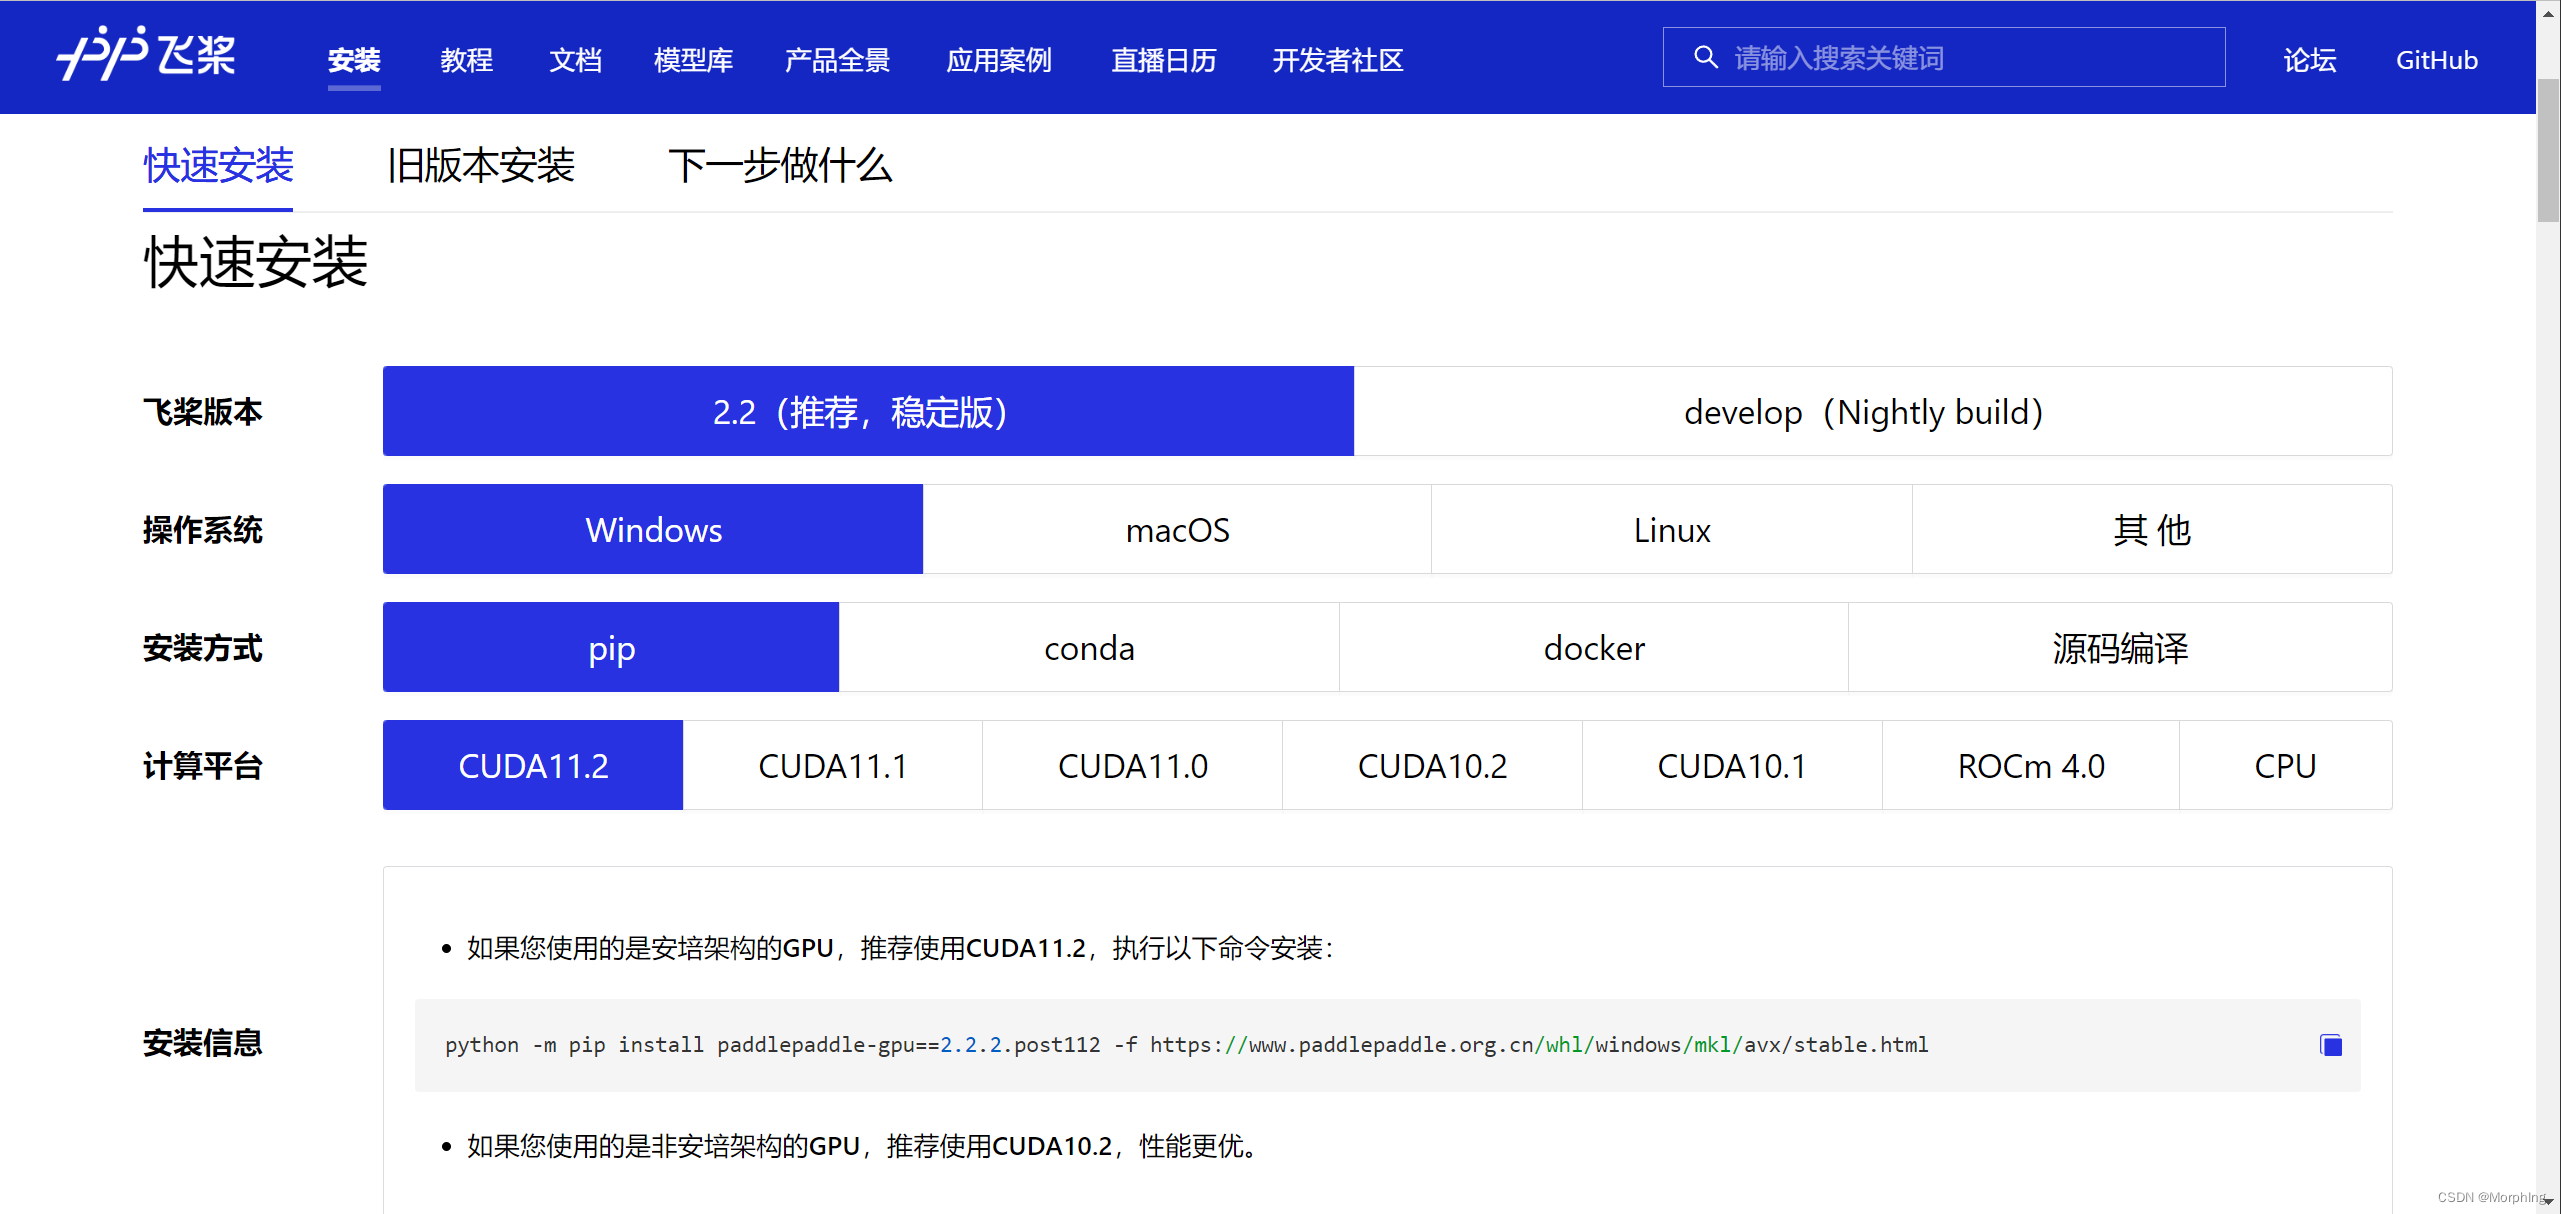Choose docker installation method

[x=1593, y=648]
